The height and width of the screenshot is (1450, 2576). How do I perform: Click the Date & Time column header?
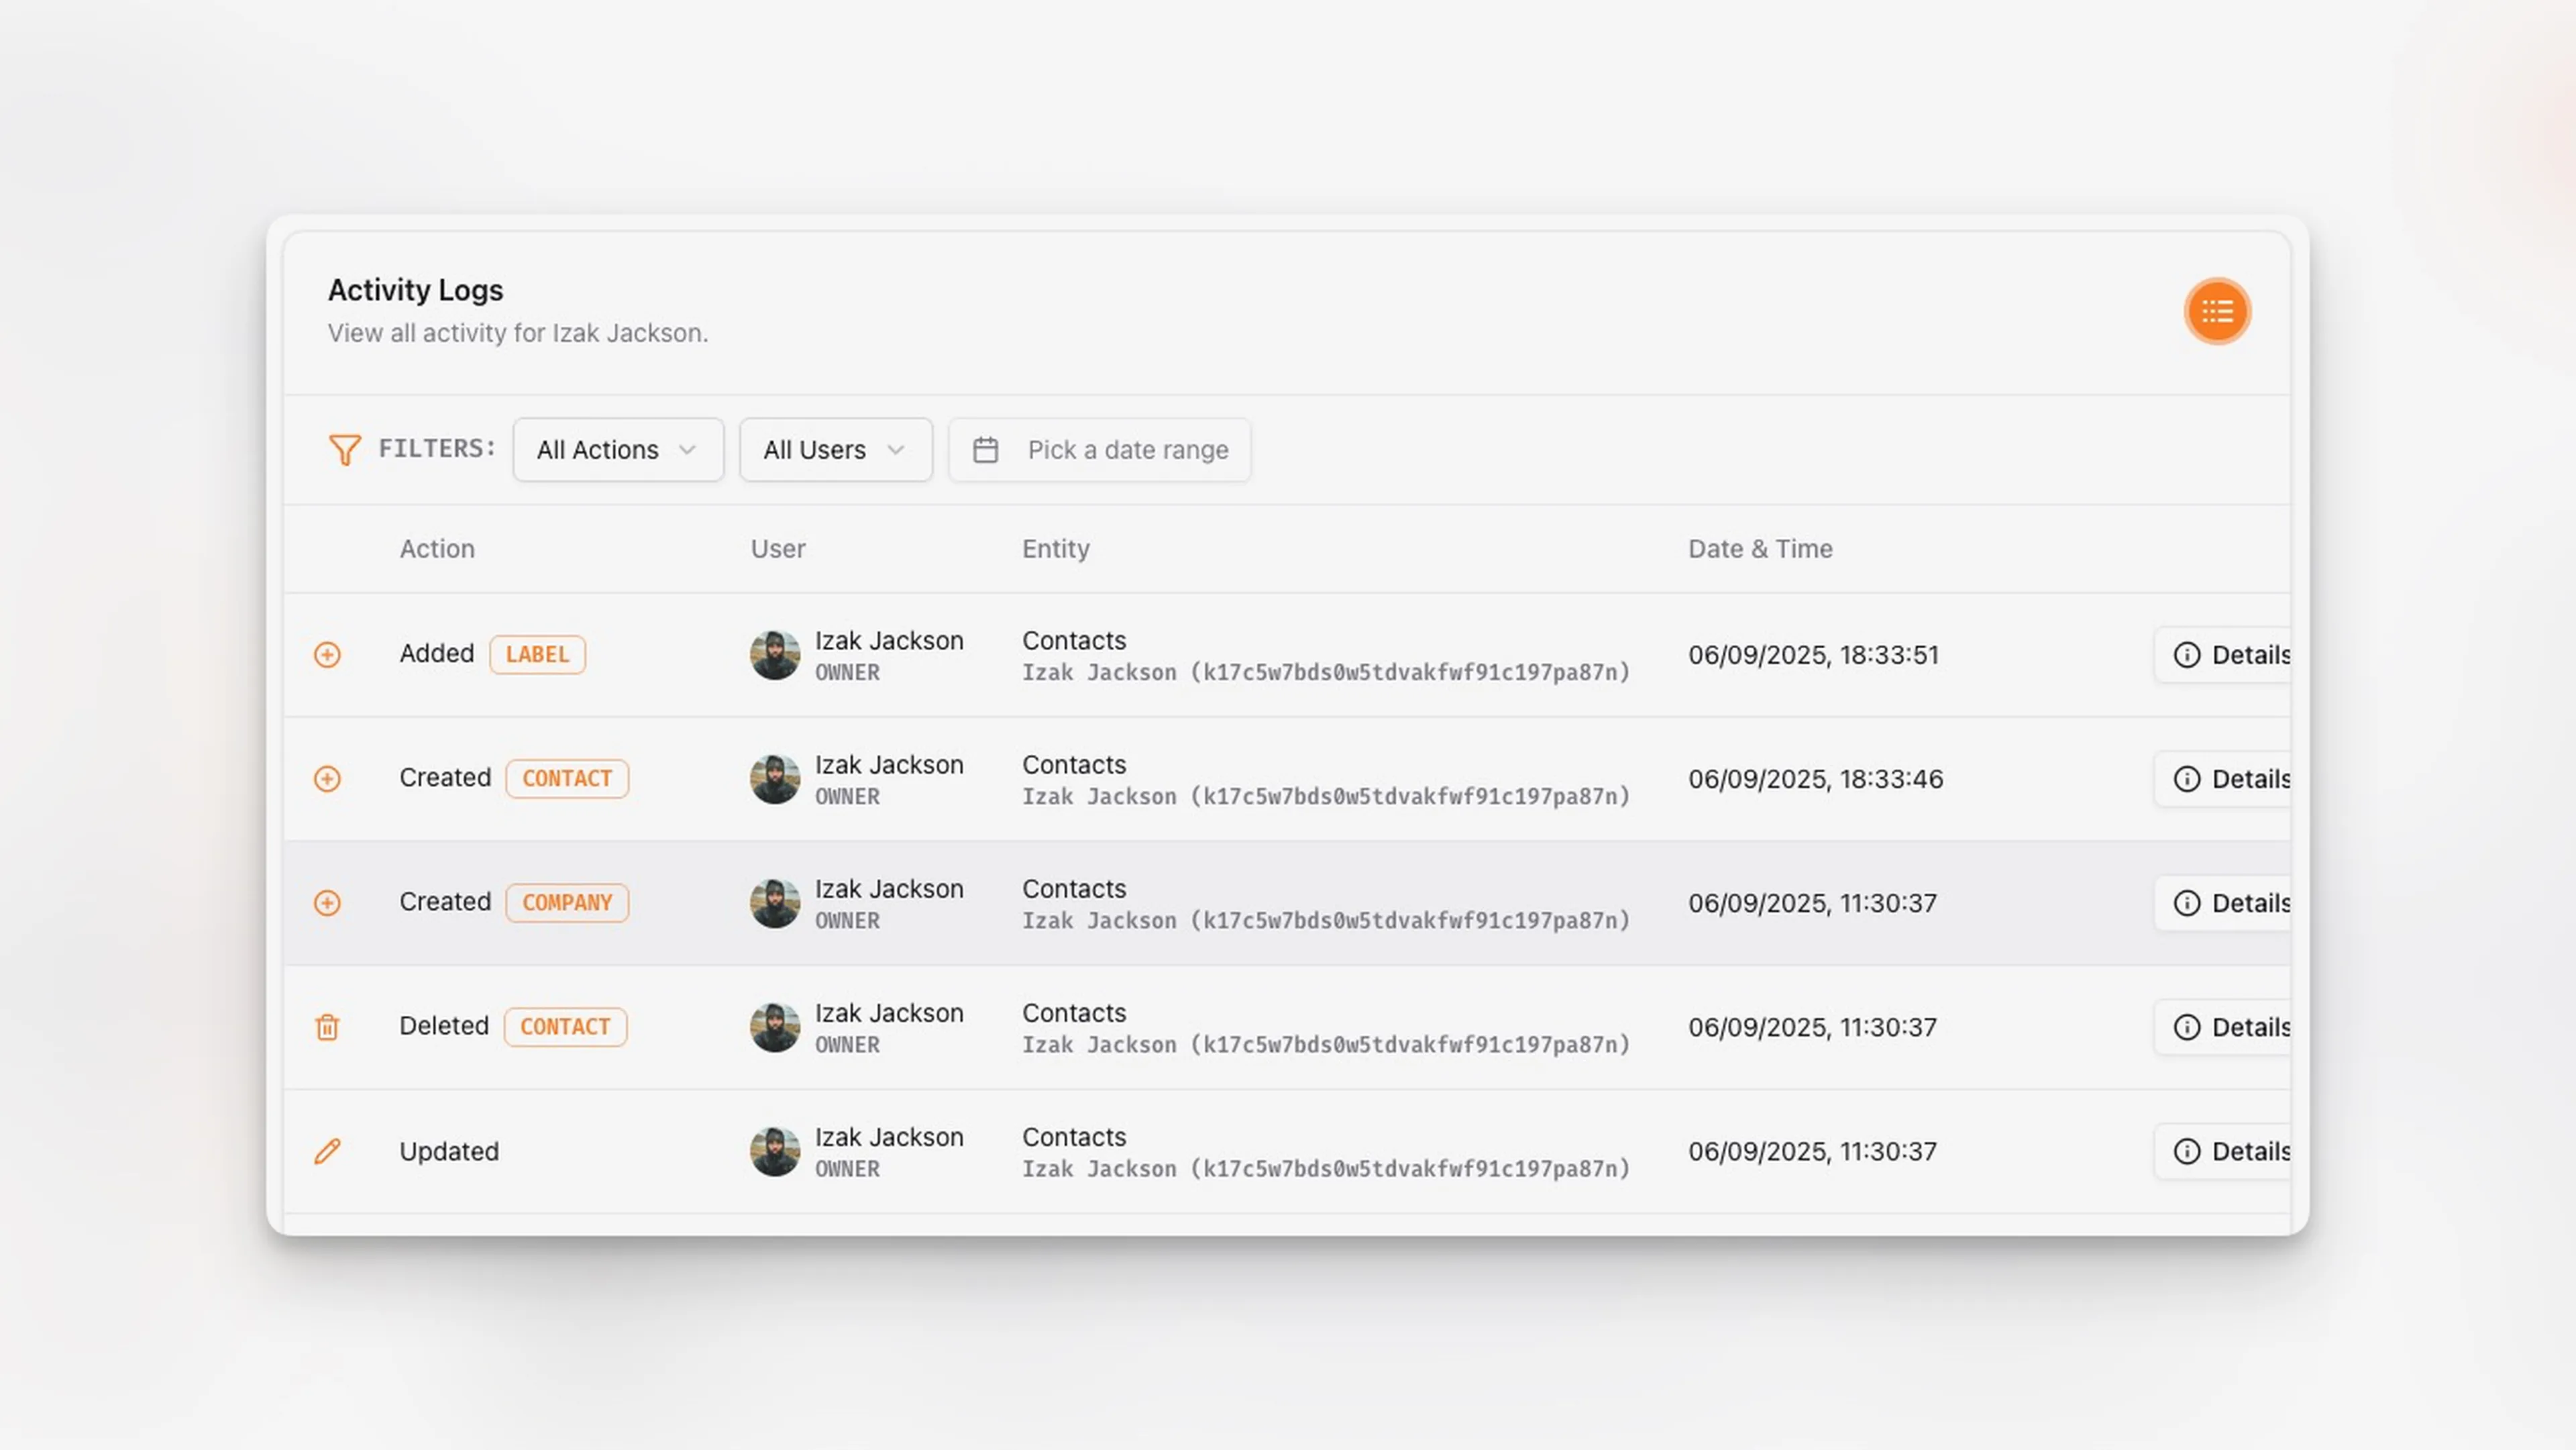point(1760,549)
